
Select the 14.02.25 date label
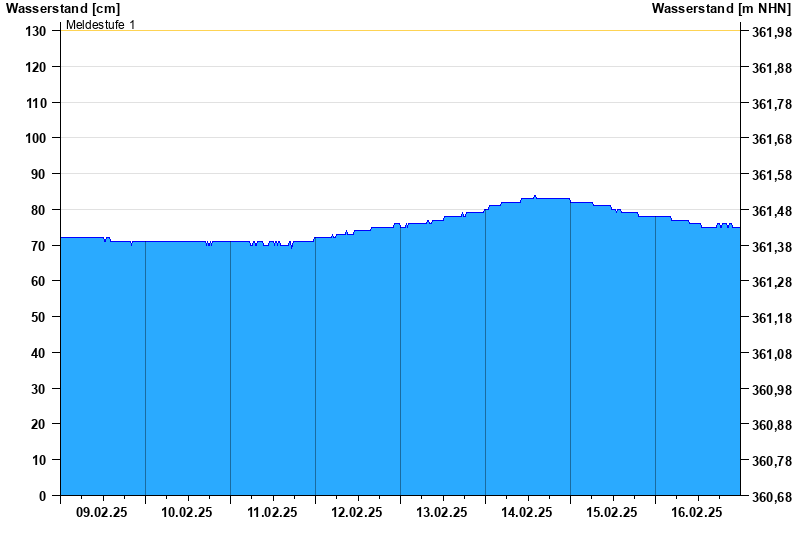pos(527,512)
